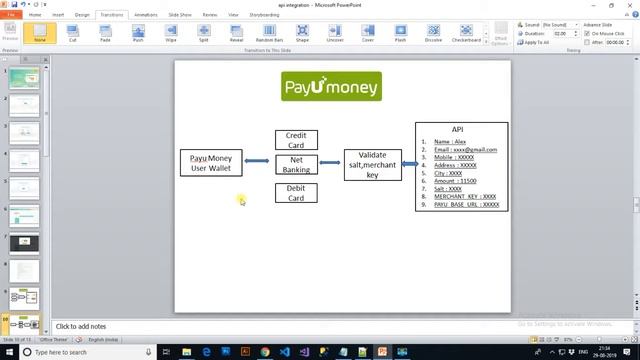The image size is (640, 360).
Task: Click the Office Theme status bar label
Action: coord(53,340)
